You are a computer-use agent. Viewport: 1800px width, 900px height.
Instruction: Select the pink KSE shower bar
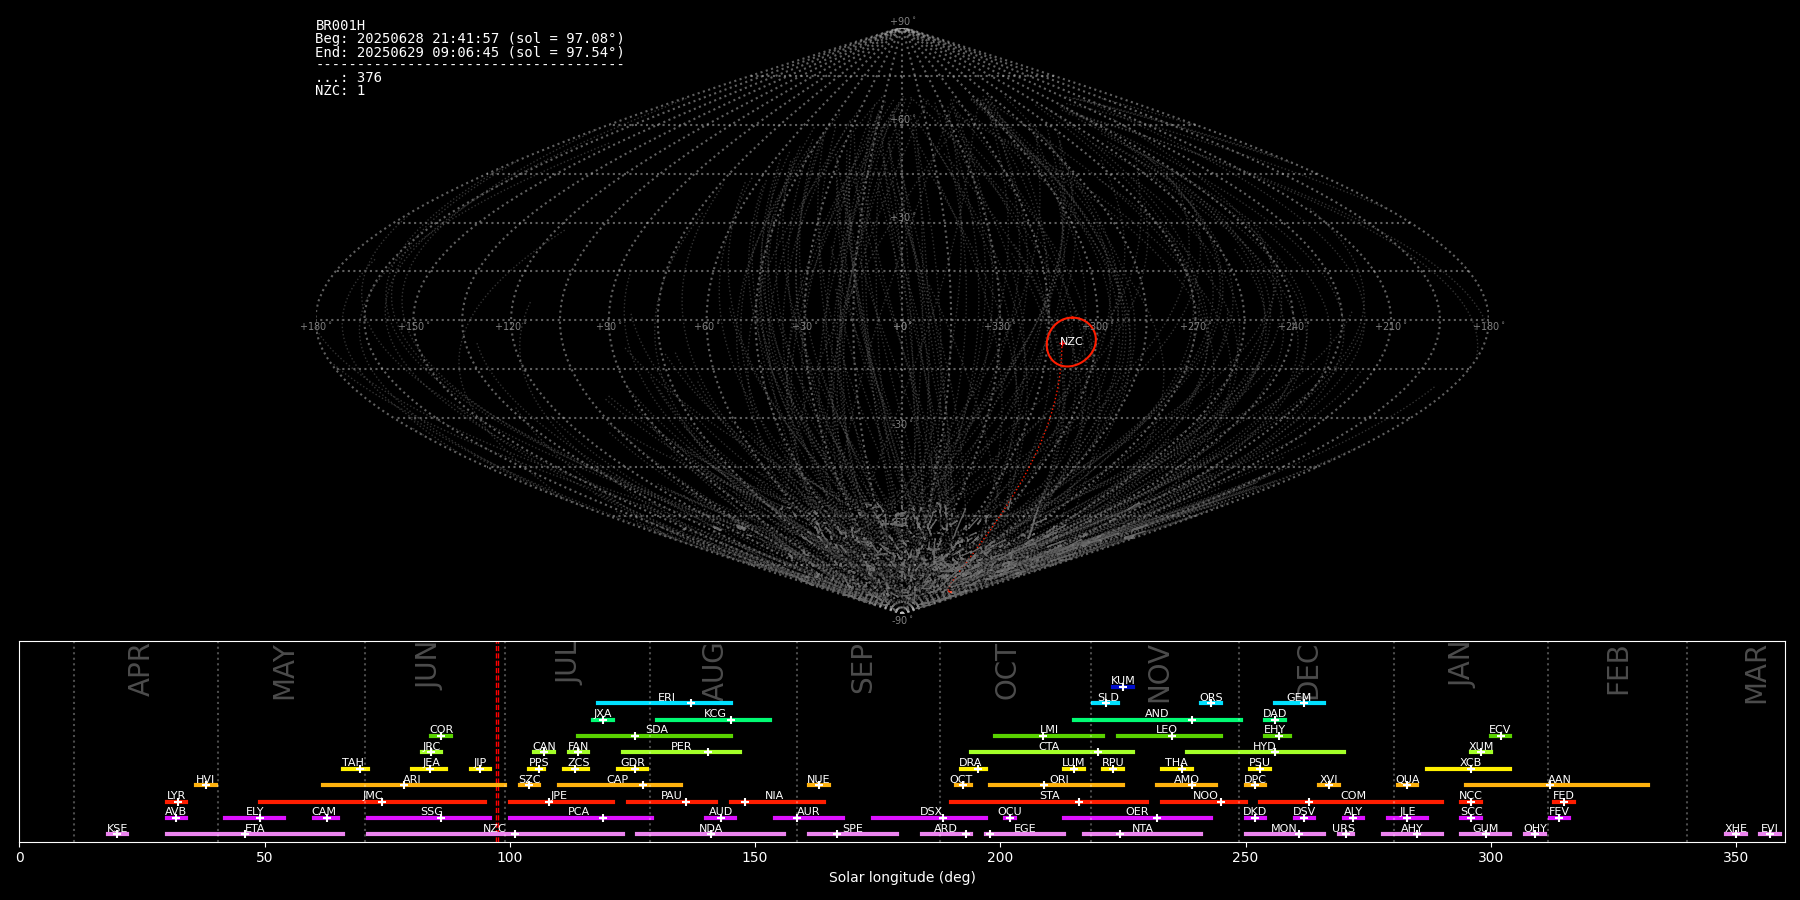(117, 834)
